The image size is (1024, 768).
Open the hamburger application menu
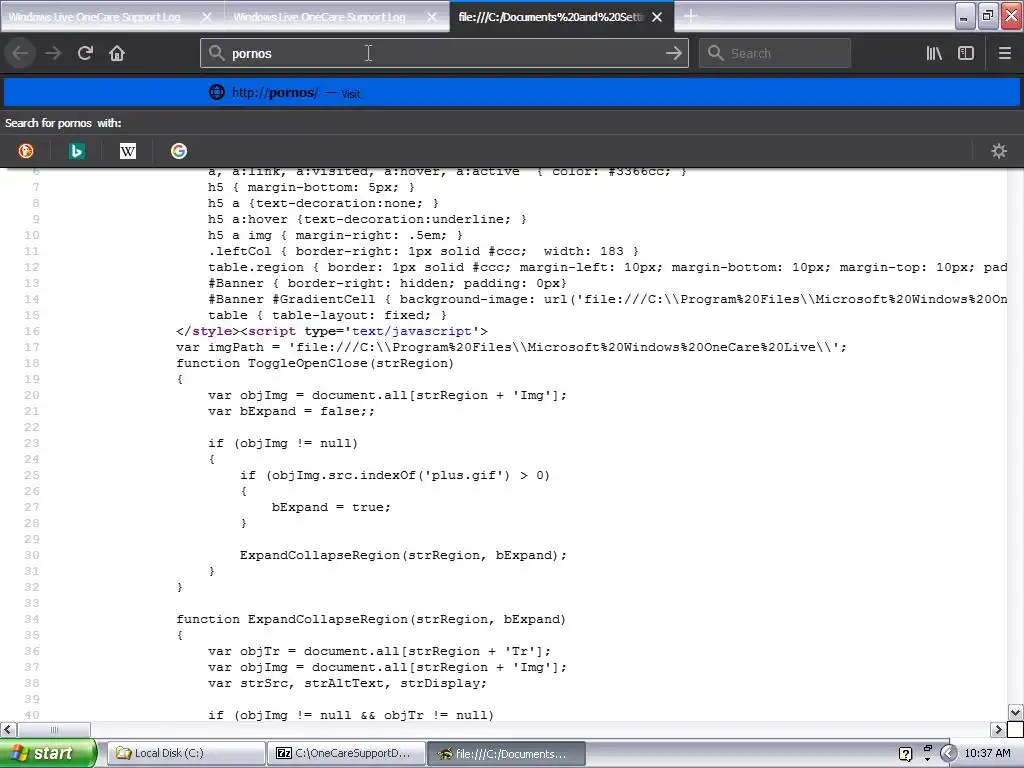[1004, 53]
